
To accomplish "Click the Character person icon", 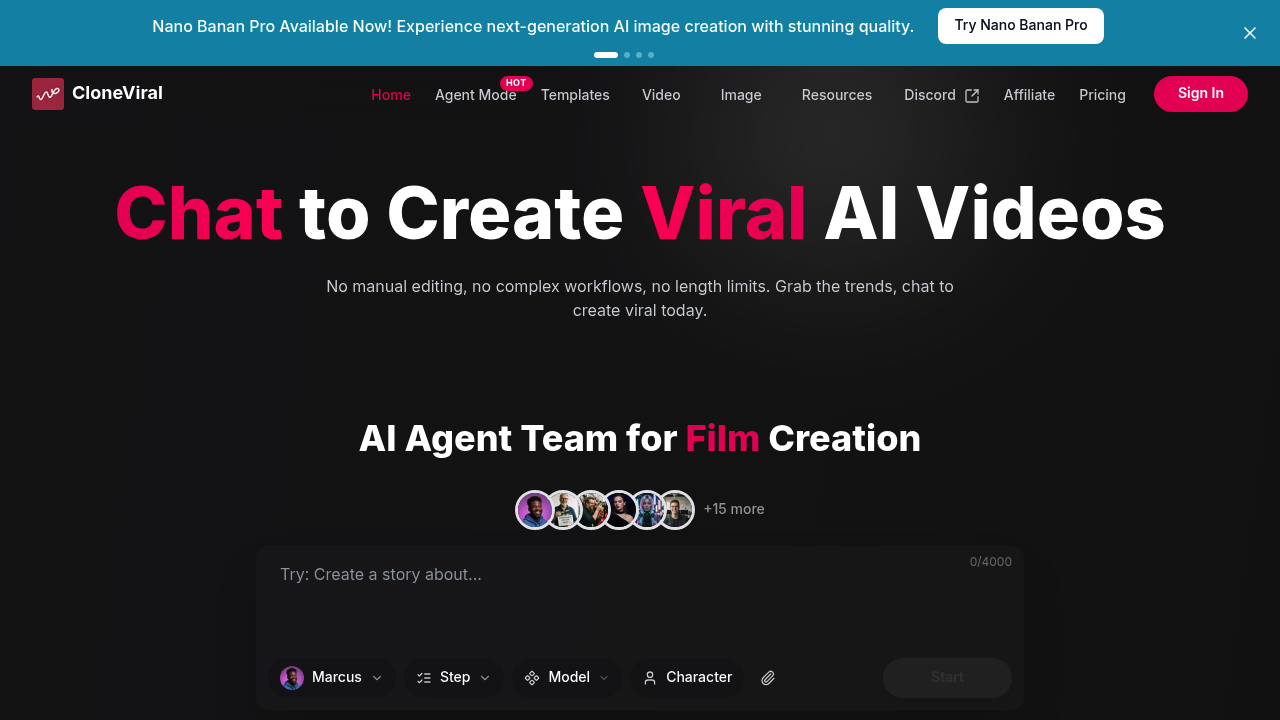I will pyautogui.click(x=649, y=678).
